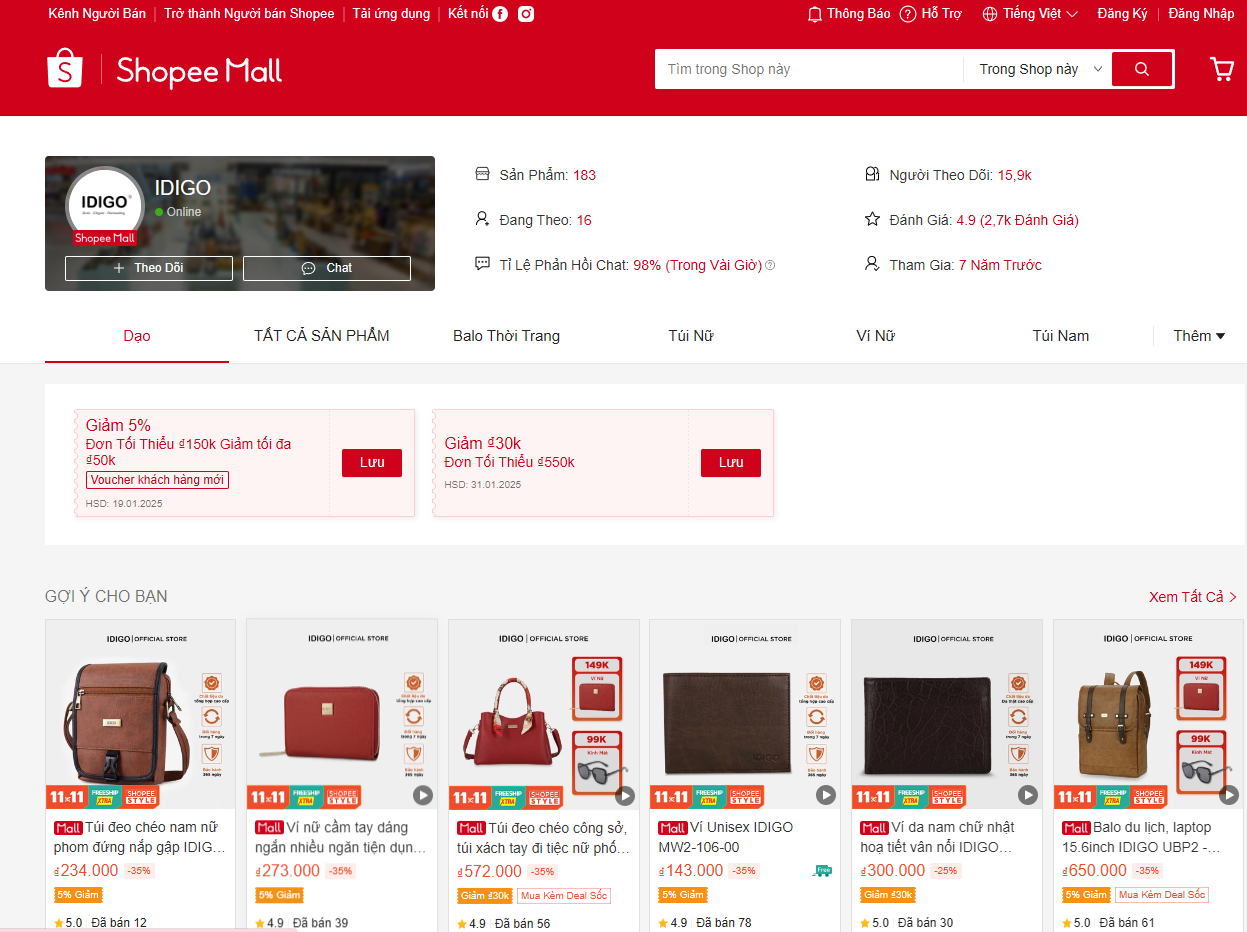
Task: Click the Thông Báo notifications link
Action: pyautogui.click(x=849, y=14)
